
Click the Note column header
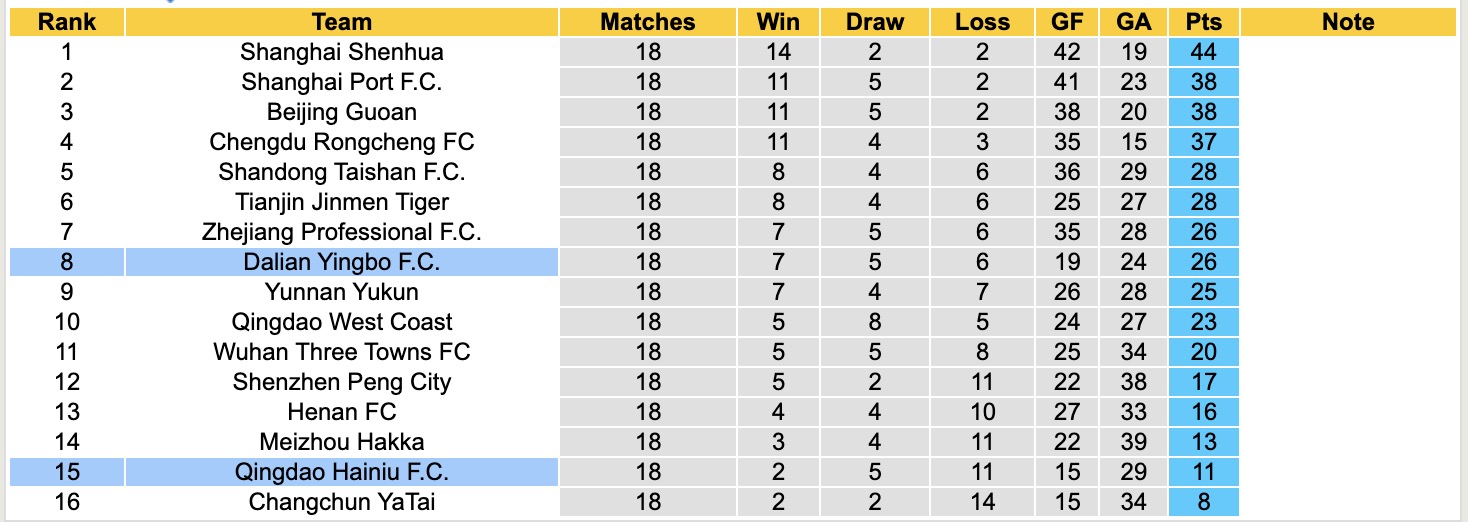(1348, 22)
